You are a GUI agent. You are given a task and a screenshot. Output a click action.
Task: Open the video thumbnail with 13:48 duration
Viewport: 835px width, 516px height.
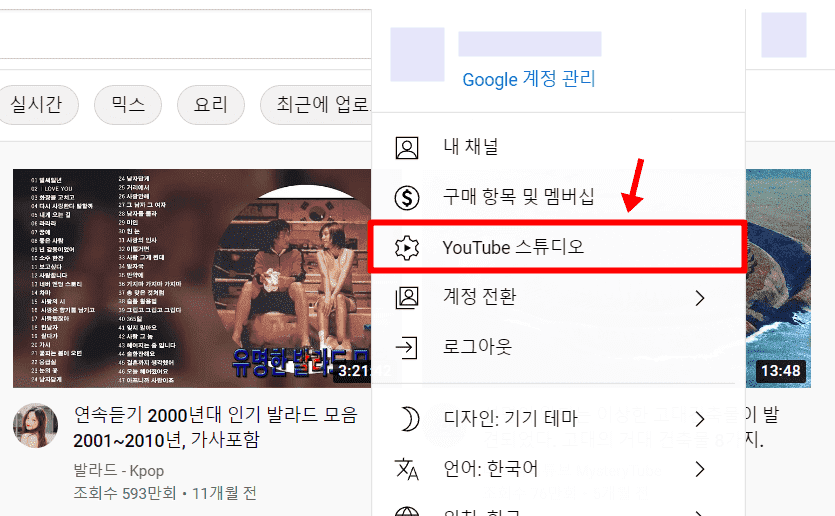778,278
